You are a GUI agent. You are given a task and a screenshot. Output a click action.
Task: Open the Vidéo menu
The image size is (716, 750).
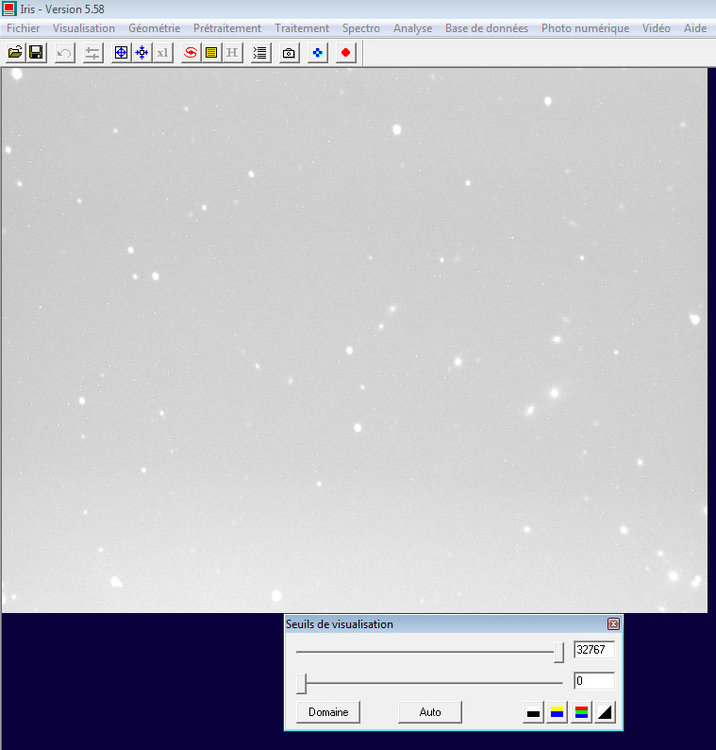[656, 28]
